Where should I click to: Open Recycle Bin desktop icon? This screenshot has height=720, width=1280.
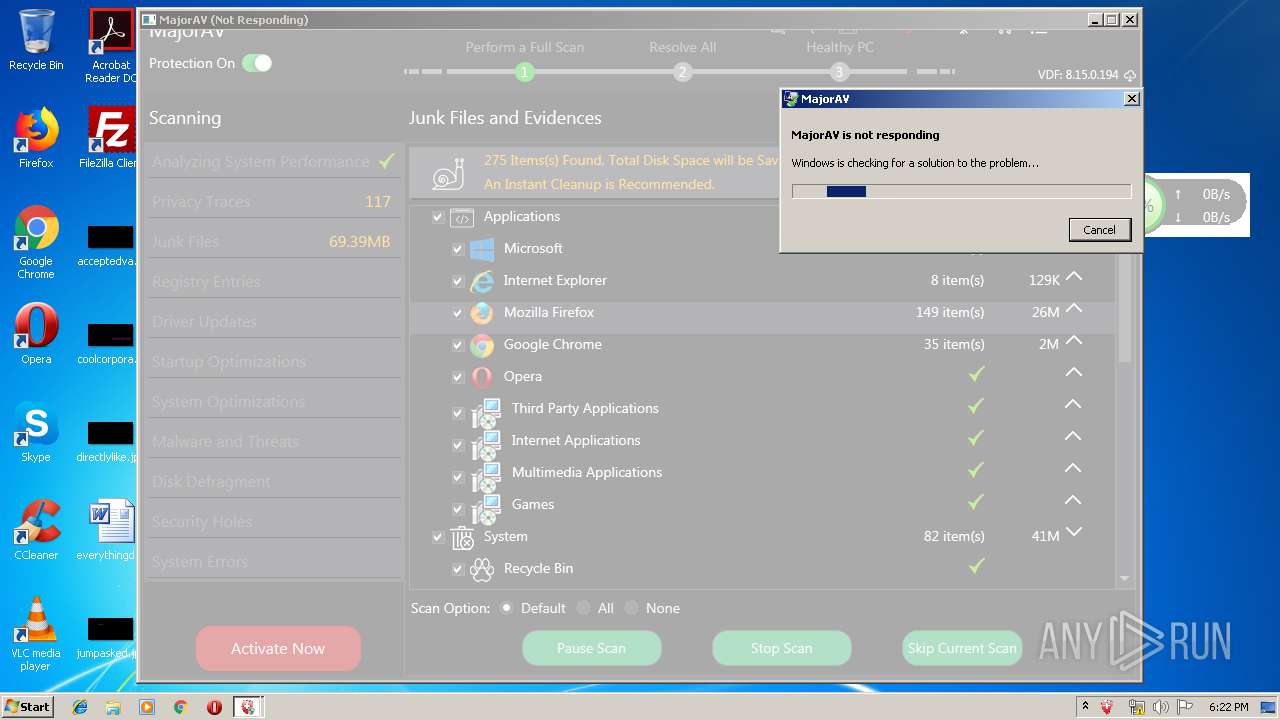[36, 40]
